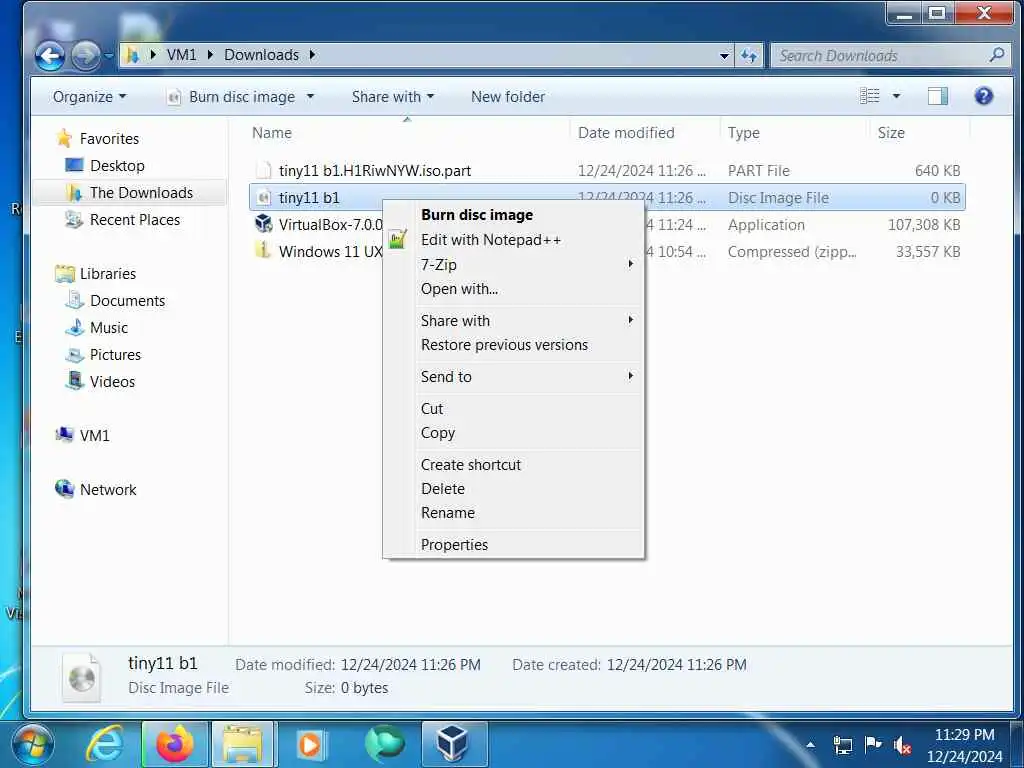The width and height of the screenshot is (1024, 768).
Task: Click the Favorites star icon
Action: [64, 138]
